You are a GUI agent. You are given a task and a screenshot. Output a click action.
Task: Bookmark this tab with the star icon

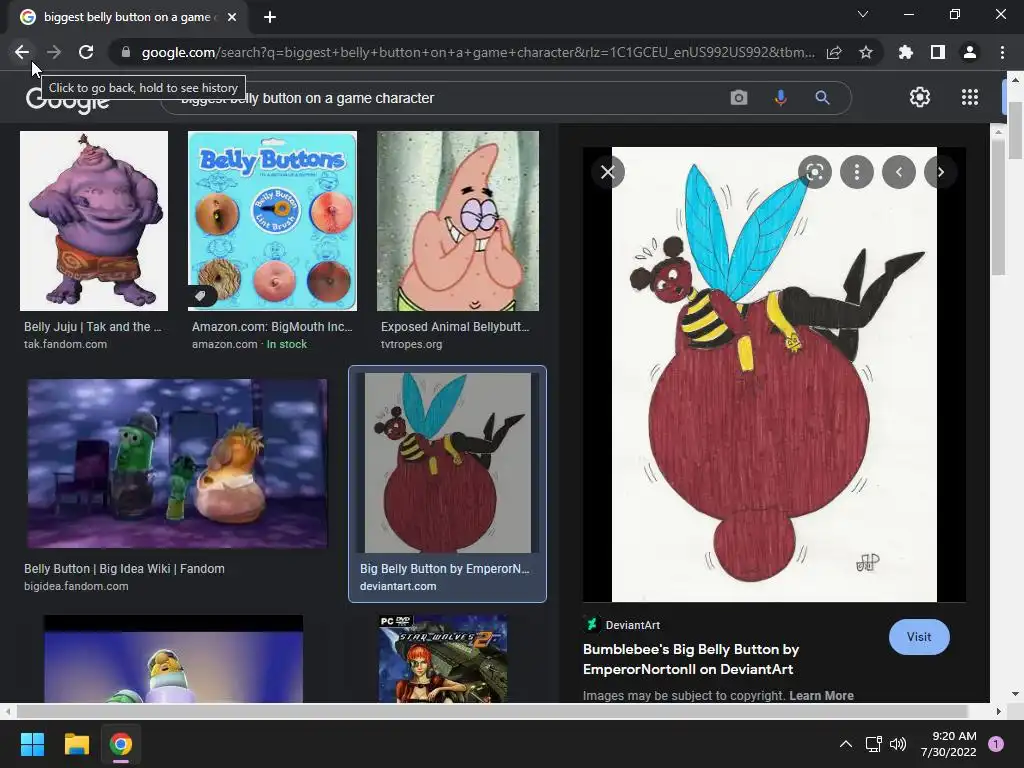pyautogui.click(x=866, y=52)
